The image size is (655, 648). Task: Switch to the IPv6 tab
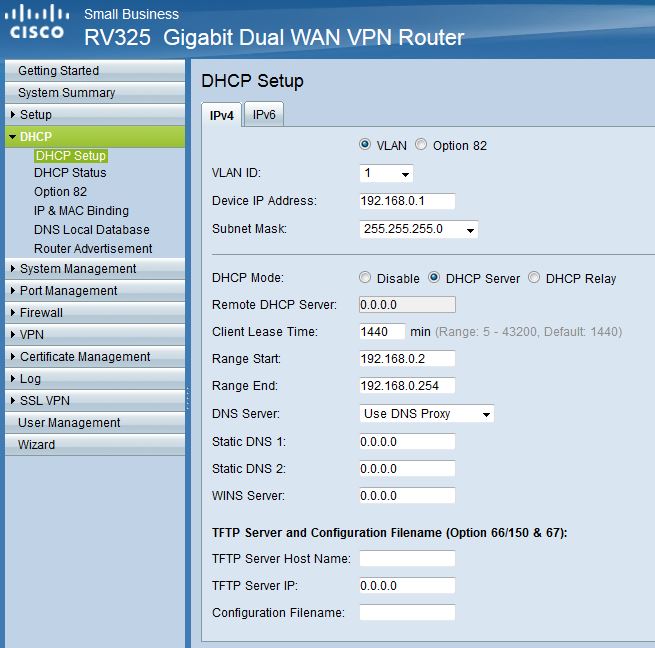click(264, 114)
